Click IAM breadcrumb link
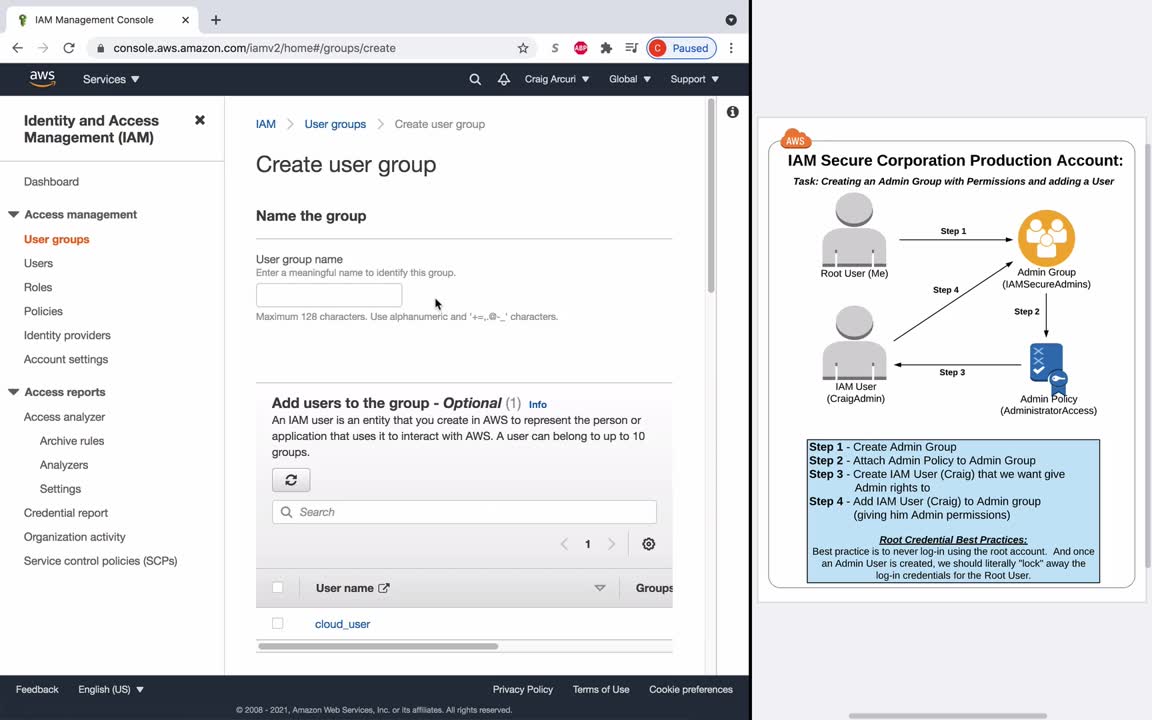 click(266, 124)
